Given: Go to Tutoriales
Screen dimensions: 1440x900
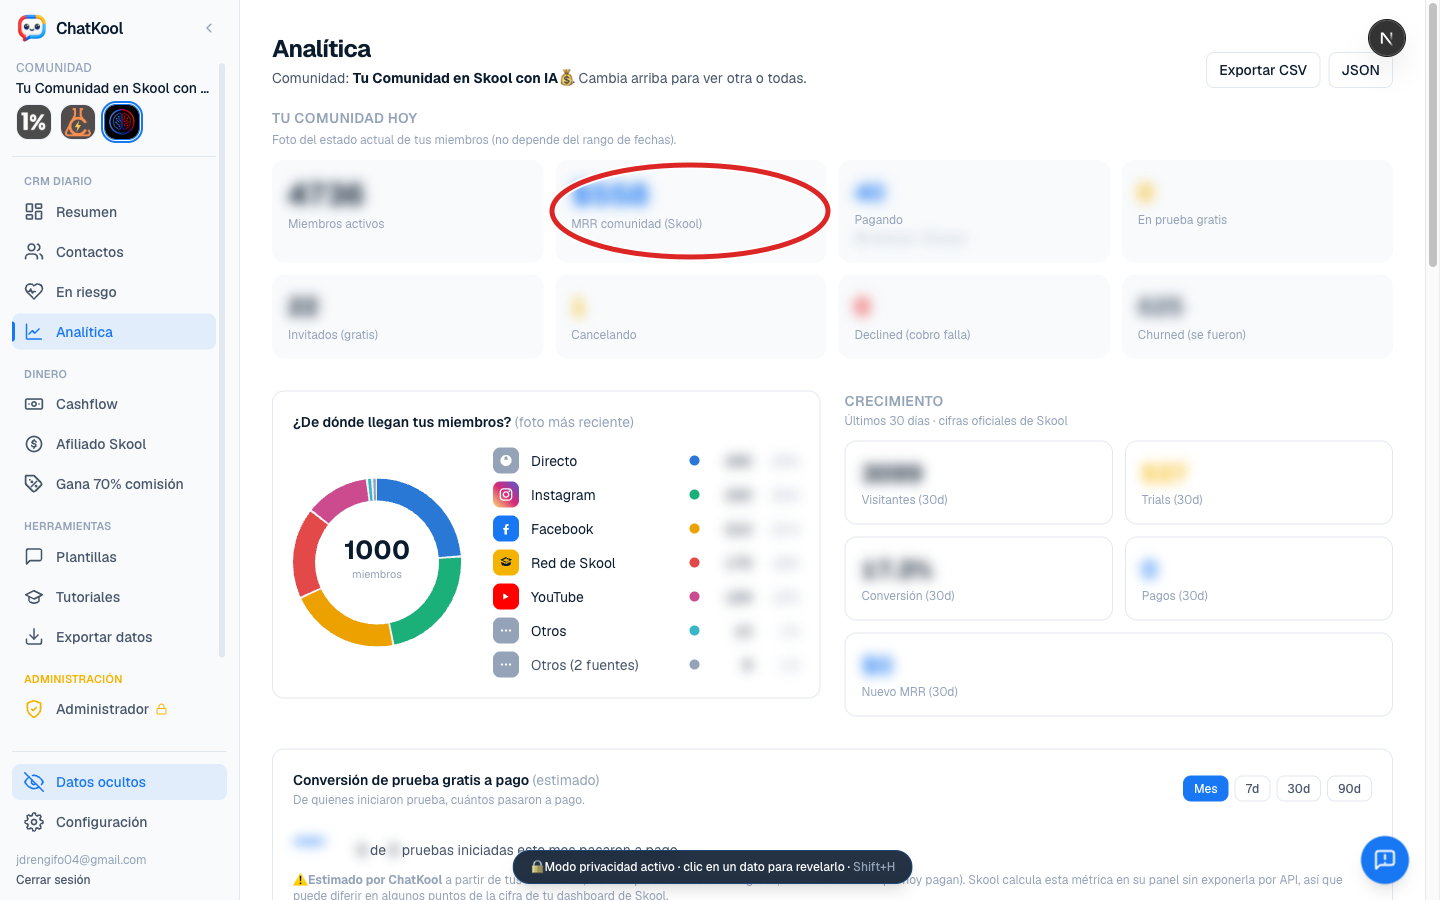Looking at the screenshot, I should (114, 597).
